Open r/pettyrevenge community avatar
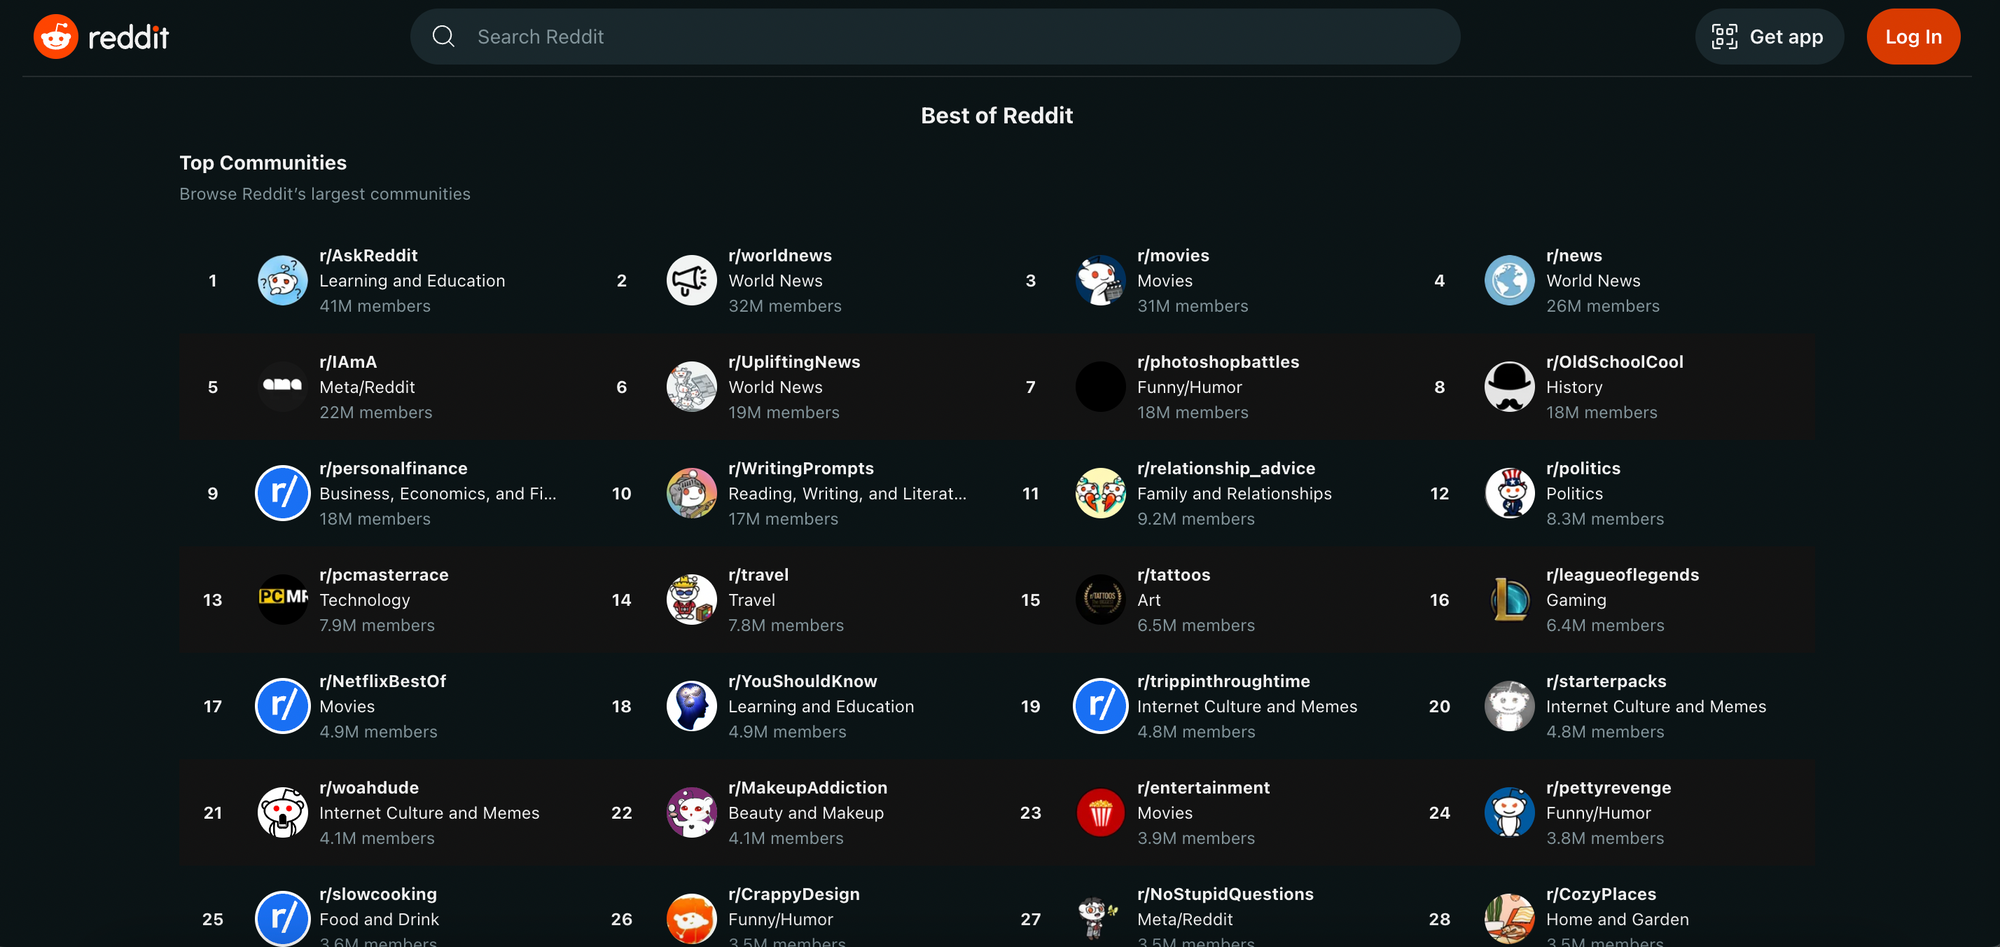Image resolution: width=2000 pixels, height=947 pixels. (x=1510, y=813)
